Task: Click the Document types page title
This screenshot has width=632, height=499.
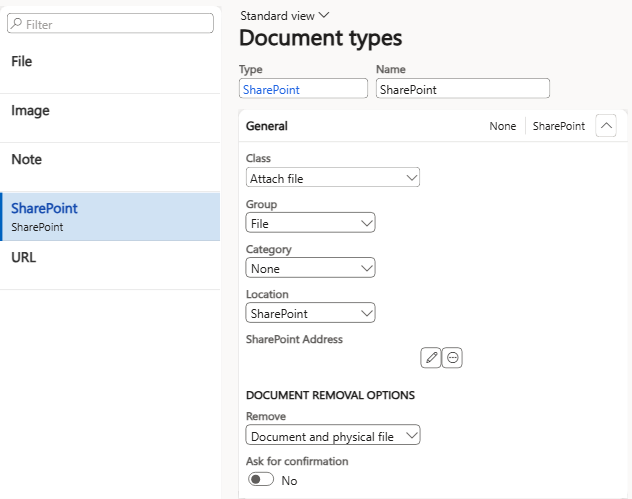Action: (x=320, y=38)
